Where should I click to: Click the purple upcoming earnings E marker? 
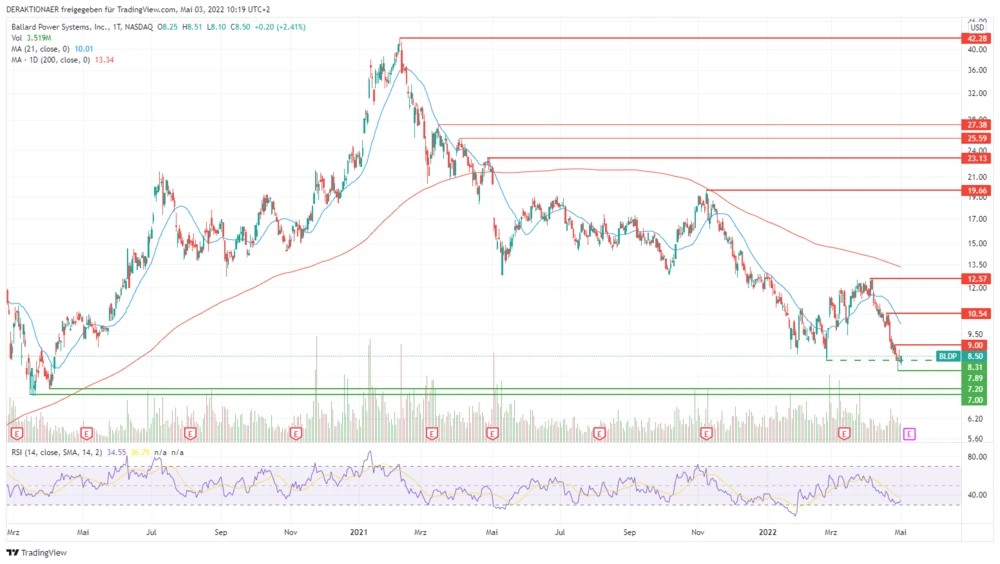click(909, 434)
